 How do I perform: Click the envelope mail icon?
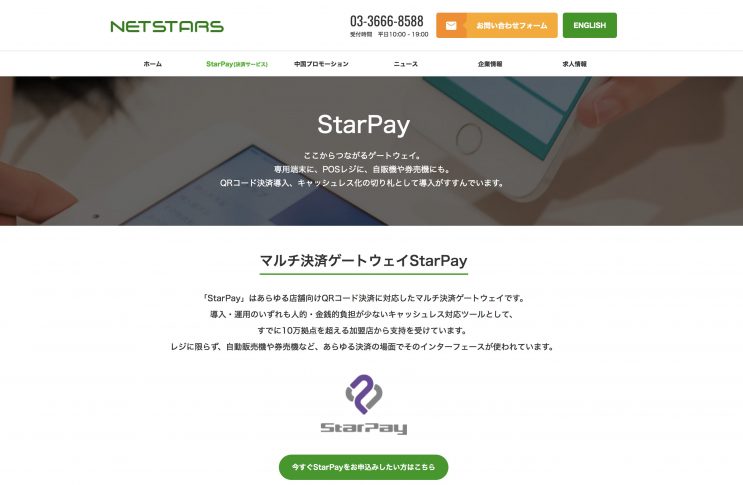pyautogui.click(x=451, y=26)
